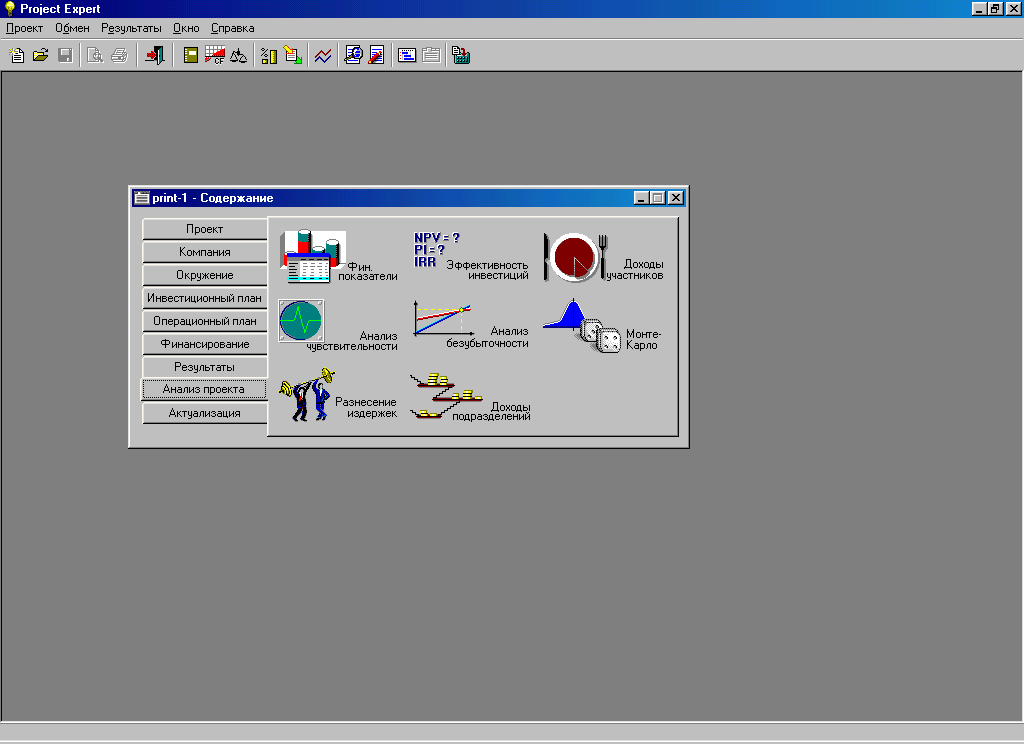The width and height of the screenshot is (1024, 744).
Task: Open Анализ чувствительности module
Action: tap(338, 326)
